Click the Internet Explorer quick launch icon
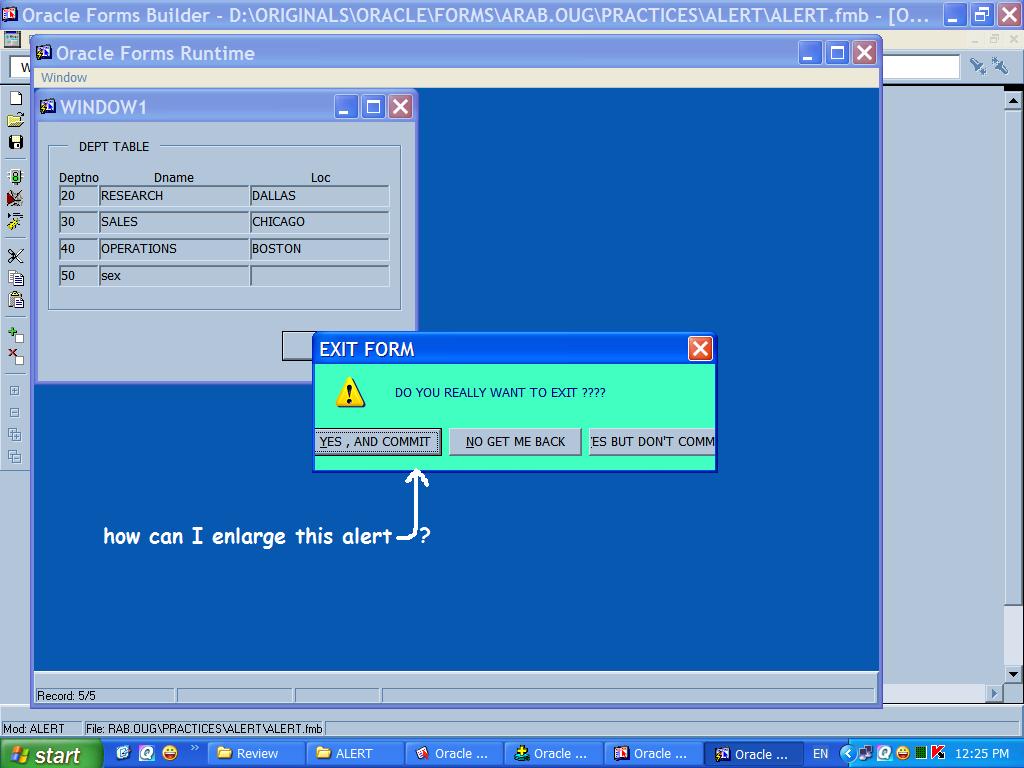This screenshot has height=768, width=1024. click(x=123, y=753)
